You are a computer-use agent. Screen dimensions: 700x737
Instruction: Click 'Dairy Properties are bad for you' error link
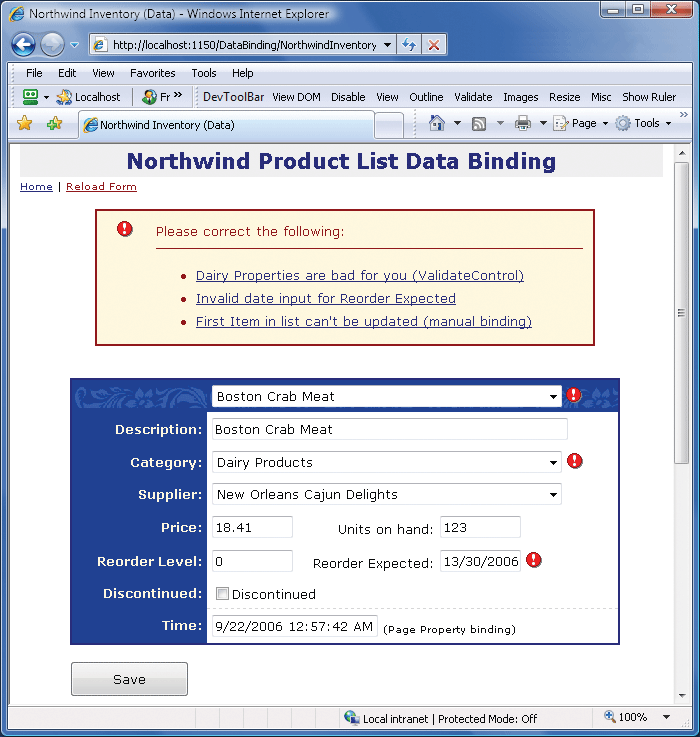tap(360, 275)
